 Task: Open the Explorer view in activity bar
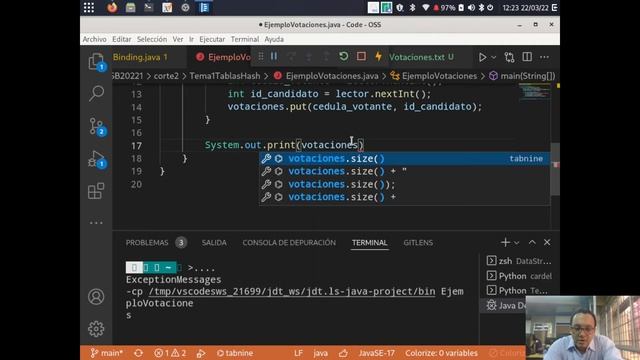(96, 62)
